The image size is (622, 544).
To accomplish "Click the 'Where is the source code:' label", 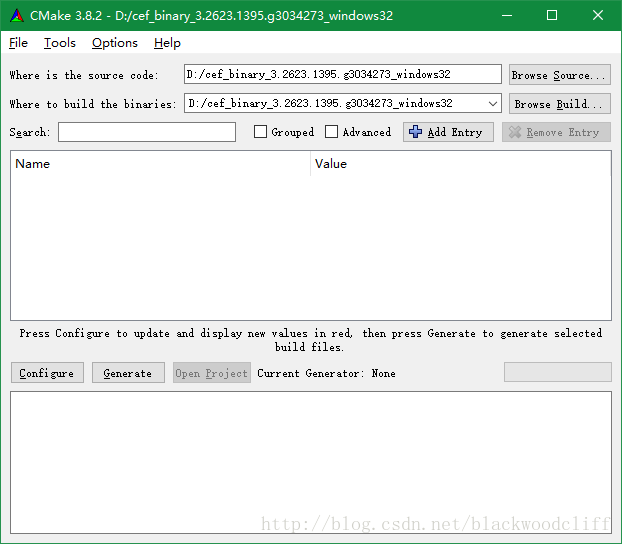I will tap(84, 75).
